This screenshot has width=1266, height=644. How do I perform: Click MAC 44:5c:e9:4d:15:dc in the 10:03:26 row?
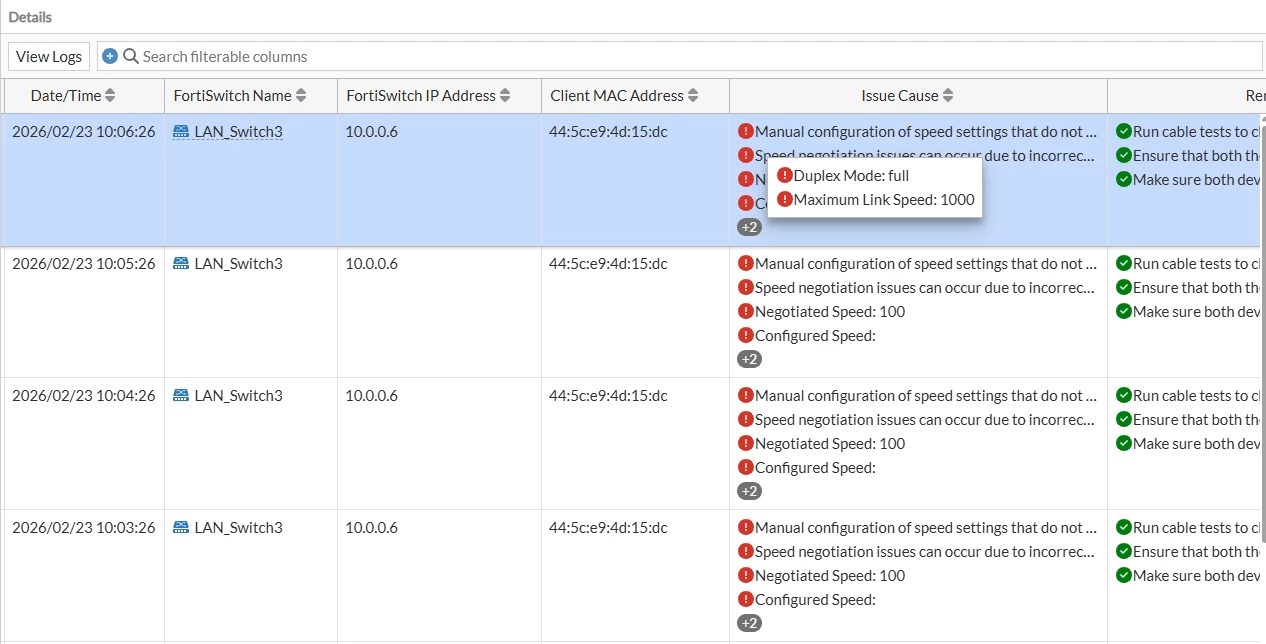coord(608,527)
